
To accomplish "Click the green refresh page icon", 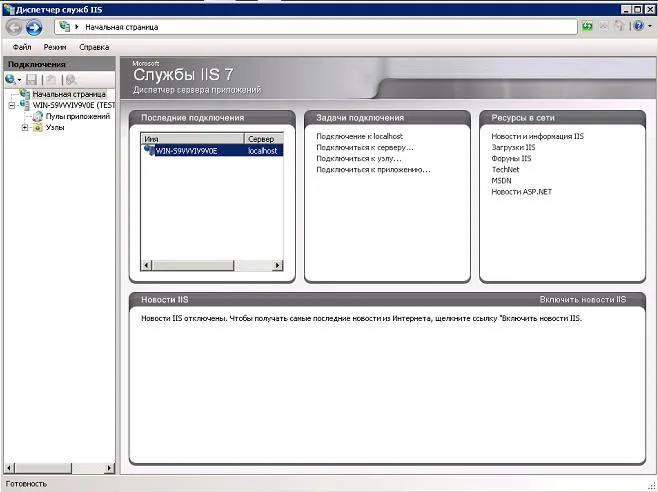I will pos(588,26).
